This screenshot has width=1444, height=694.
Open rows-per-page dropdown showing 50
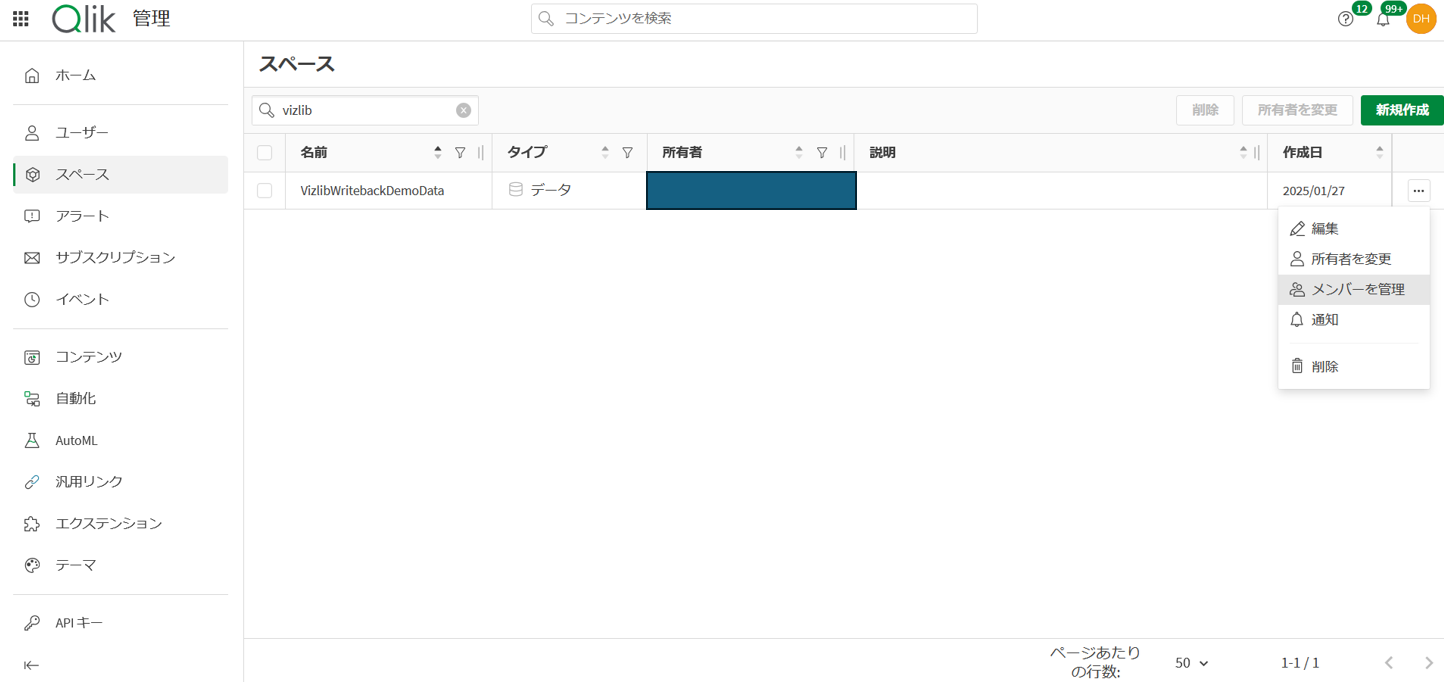(x=1191, y=663)
